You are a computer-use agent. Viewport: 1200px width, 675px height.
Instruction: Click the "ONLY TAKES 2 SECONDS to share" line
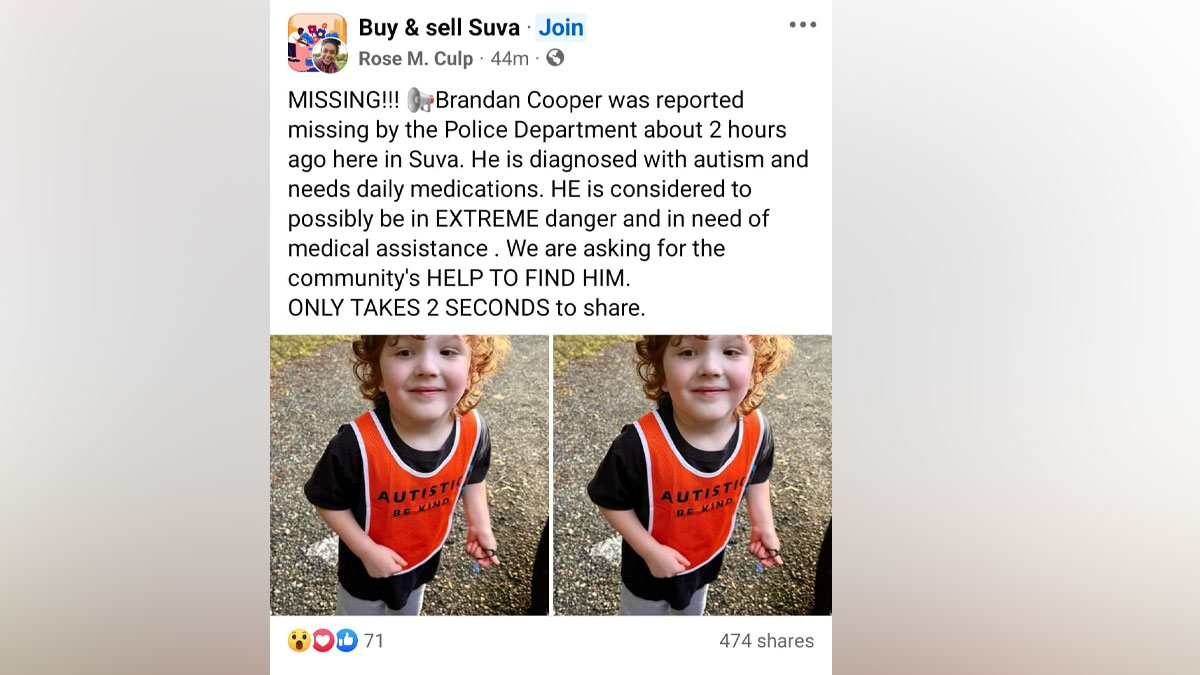coord(467,308)
